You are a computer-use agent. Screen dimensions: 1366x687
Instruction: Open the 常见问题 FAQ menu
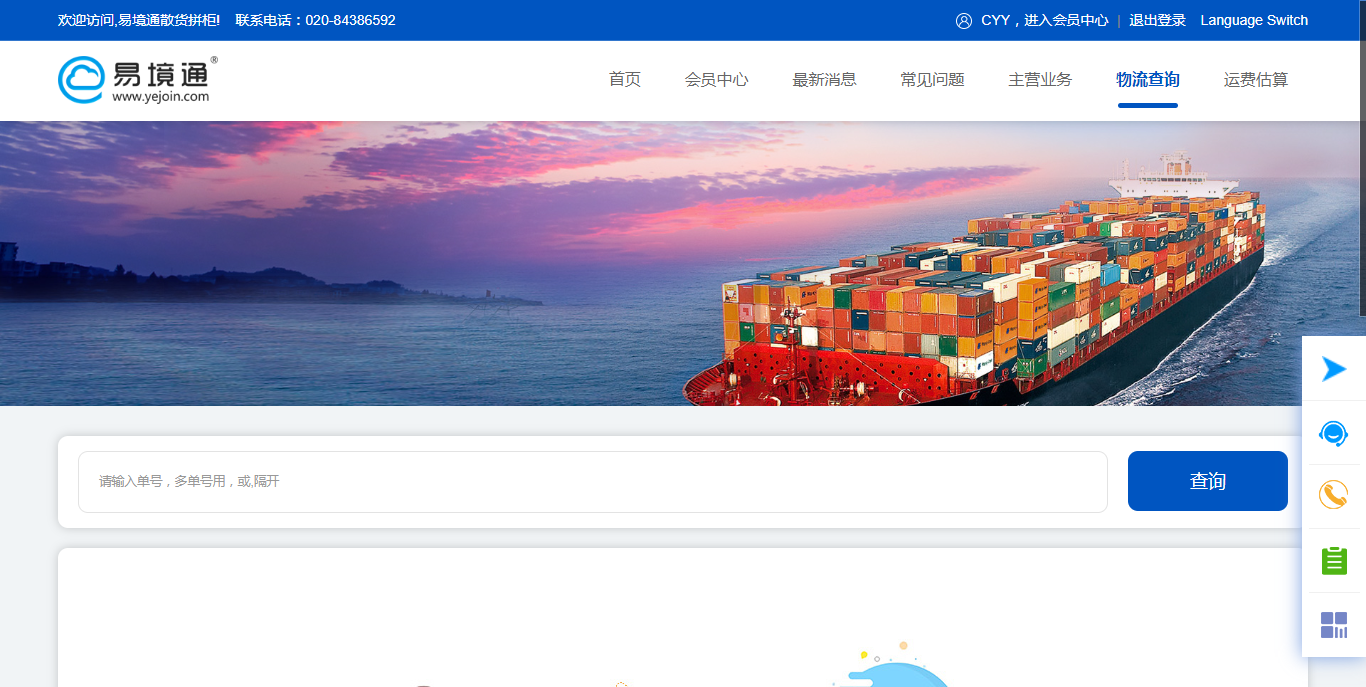pos(933,80)
